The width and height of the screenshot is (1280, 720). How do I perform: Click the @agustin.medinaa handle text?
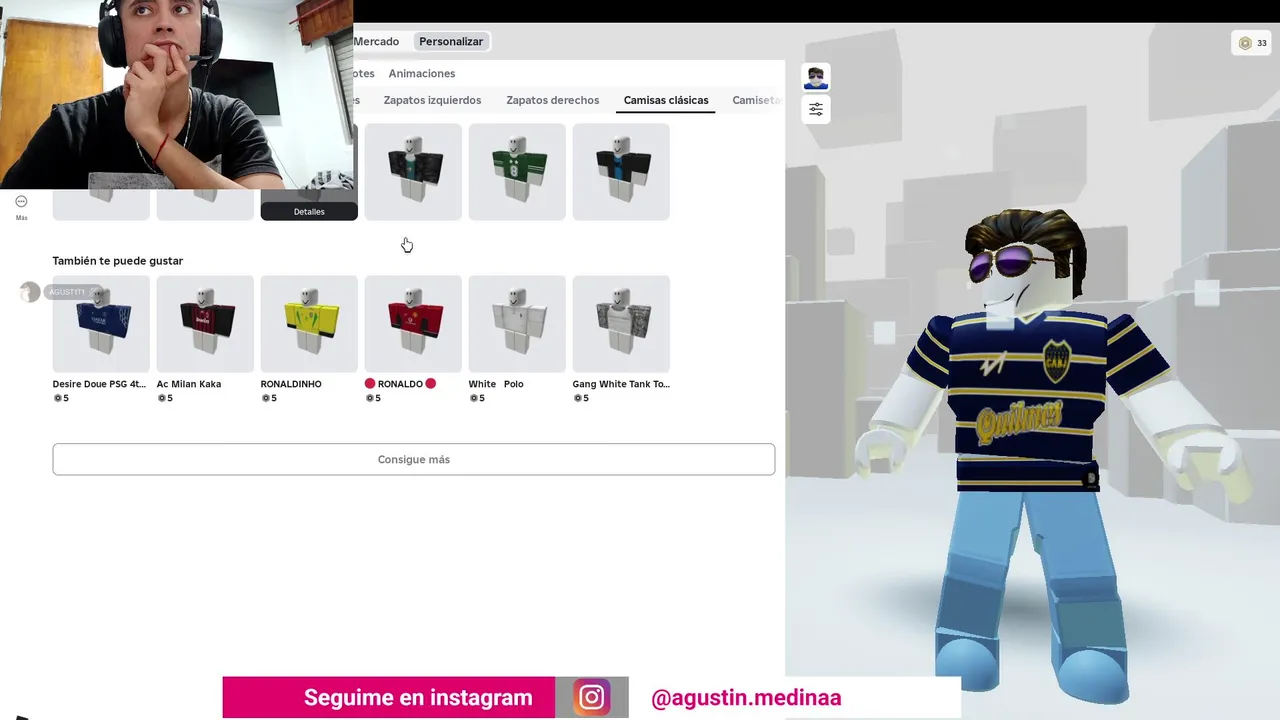coord(746,698)
